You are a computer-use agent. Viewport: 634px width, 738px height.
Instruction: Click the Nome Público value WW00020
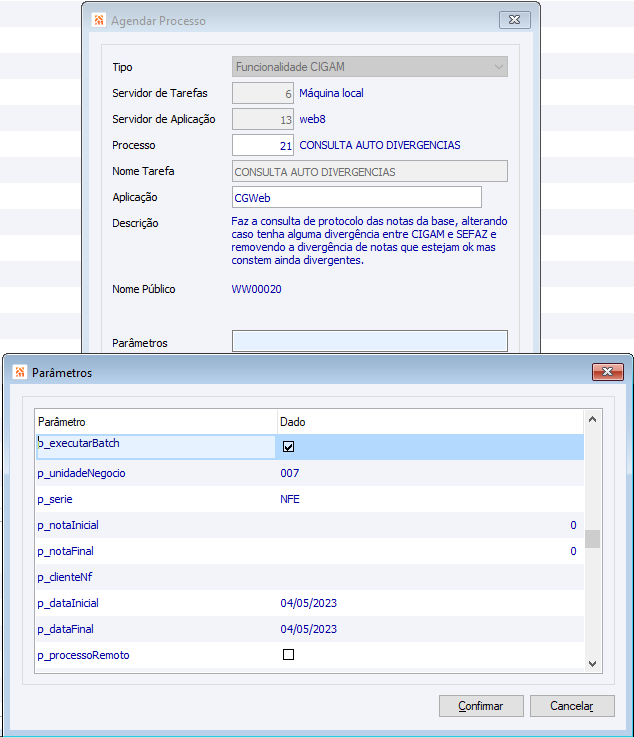tap(257, 289)
